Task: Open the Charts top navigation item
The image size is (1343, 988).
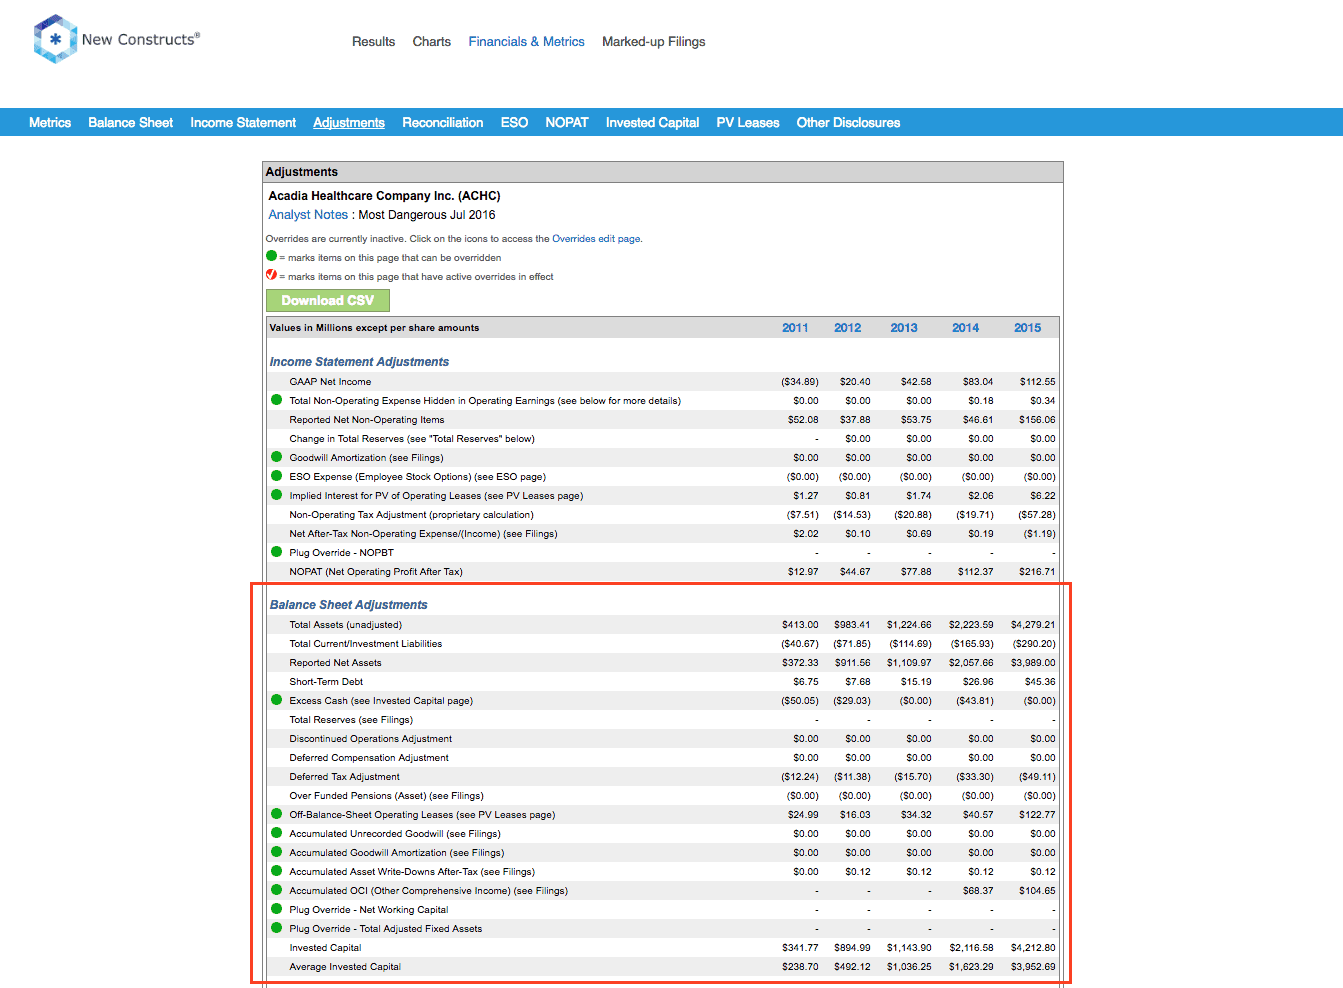Action: click(431, 42)
